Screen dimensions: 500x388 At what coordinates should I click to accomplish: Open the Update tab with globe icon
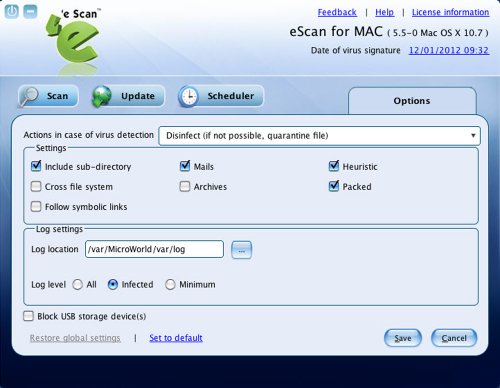128,96
